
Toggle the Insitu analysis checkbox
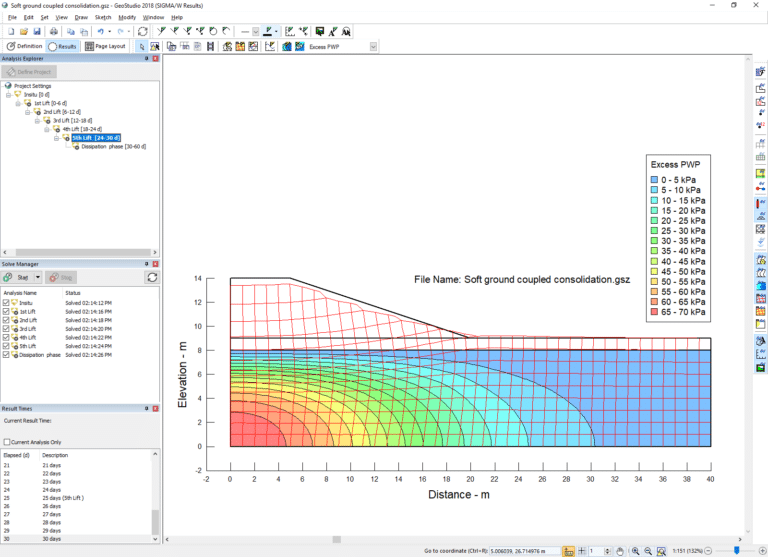pos(6,301)
